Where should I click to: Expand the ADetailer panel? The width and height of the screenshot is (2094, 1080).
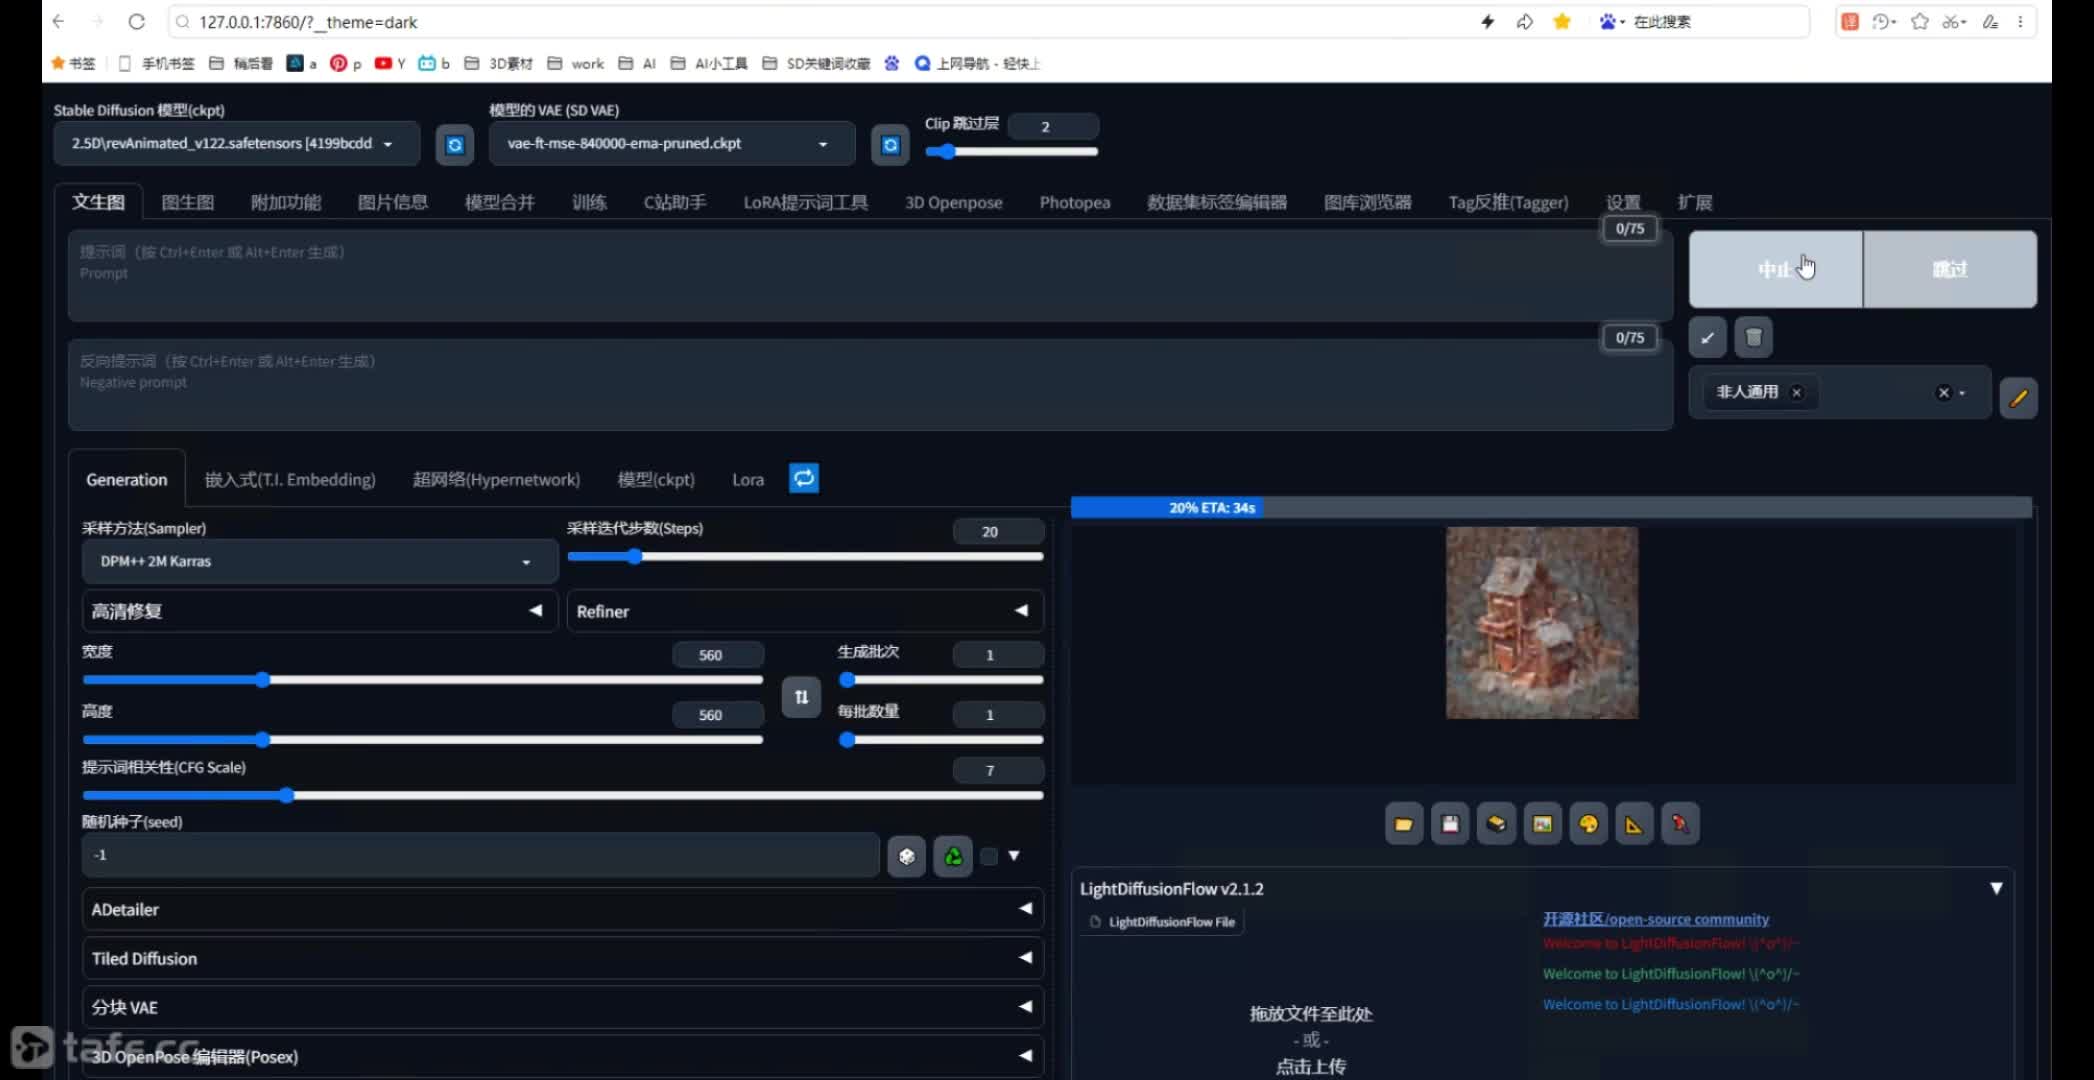coord(563,909)
